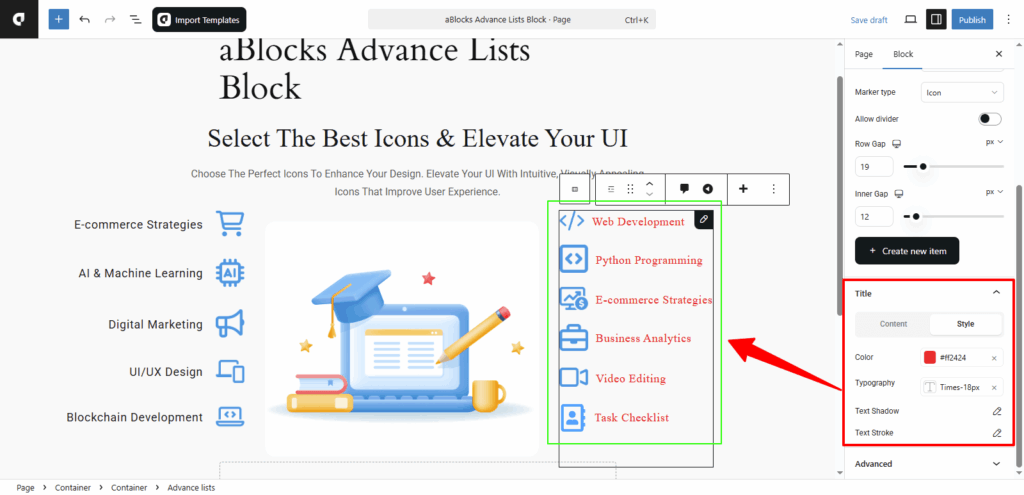This screenshot has width=1024, height=495.
Task: Change the Row Gap unit px dropdown
Action: pyautogui.click(x=994, y=142)
